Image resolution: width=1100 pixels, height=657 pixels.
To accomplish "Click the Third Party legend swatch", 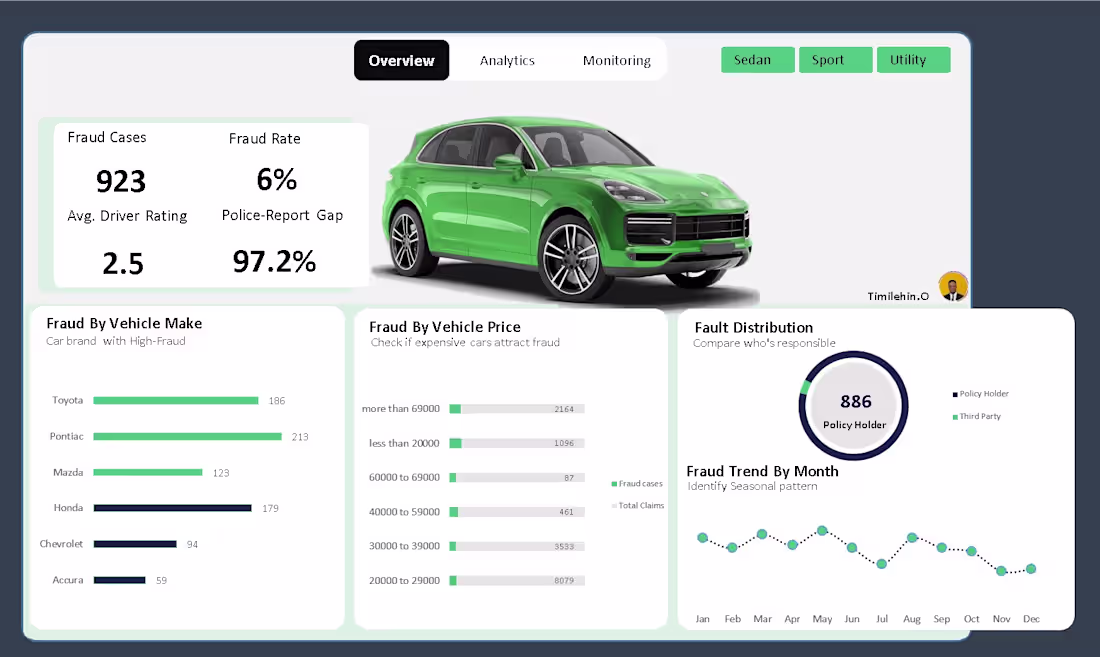I will coord(955,416).
